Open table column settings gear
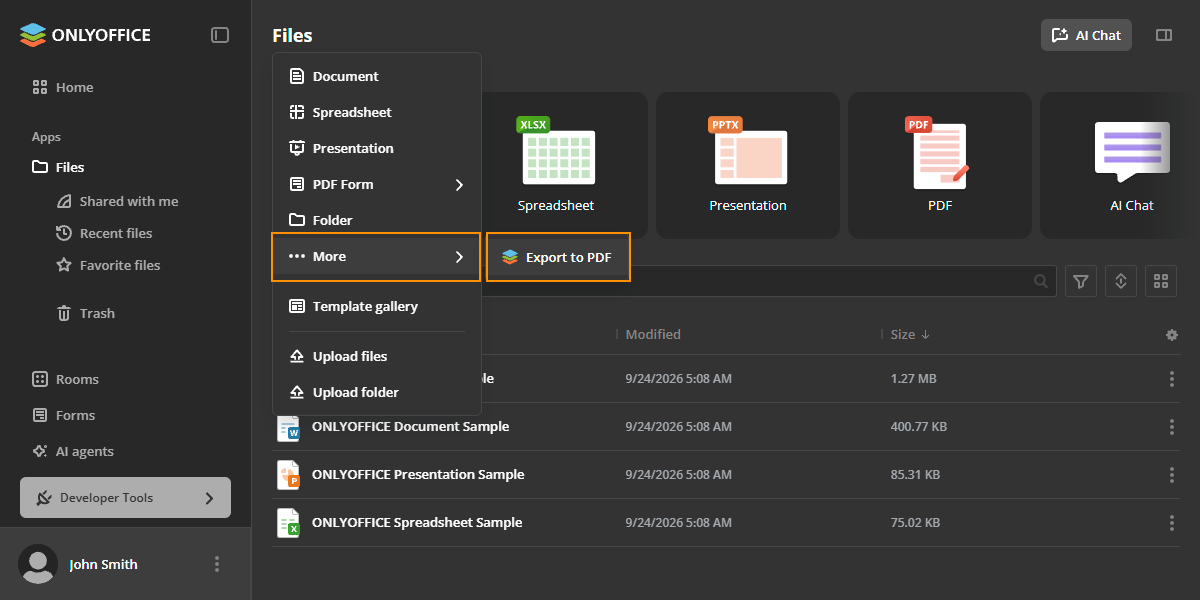 [1172, 335]
